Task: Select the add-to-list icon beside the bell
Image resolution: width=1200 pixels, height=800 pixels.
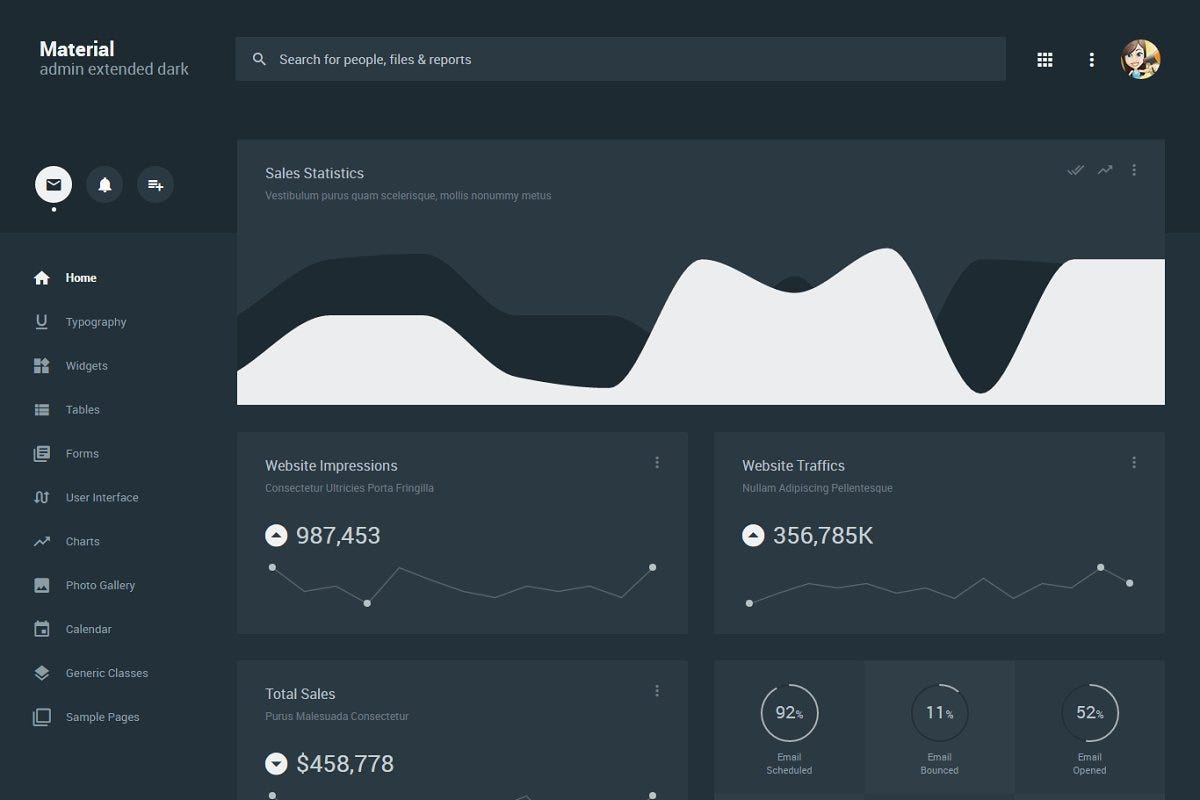Action: (155, 184)
